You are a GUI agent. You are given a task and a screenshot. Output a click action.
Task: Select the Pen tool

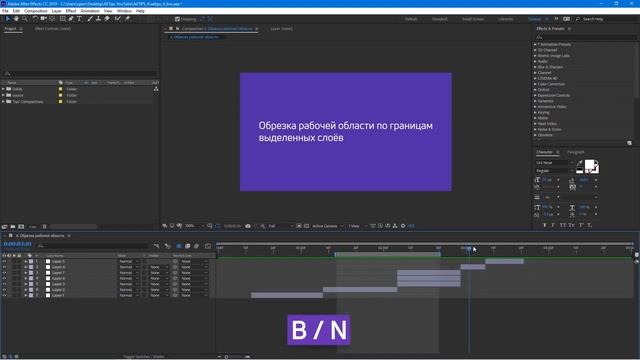pyautogui.click(x=71, y=19)
